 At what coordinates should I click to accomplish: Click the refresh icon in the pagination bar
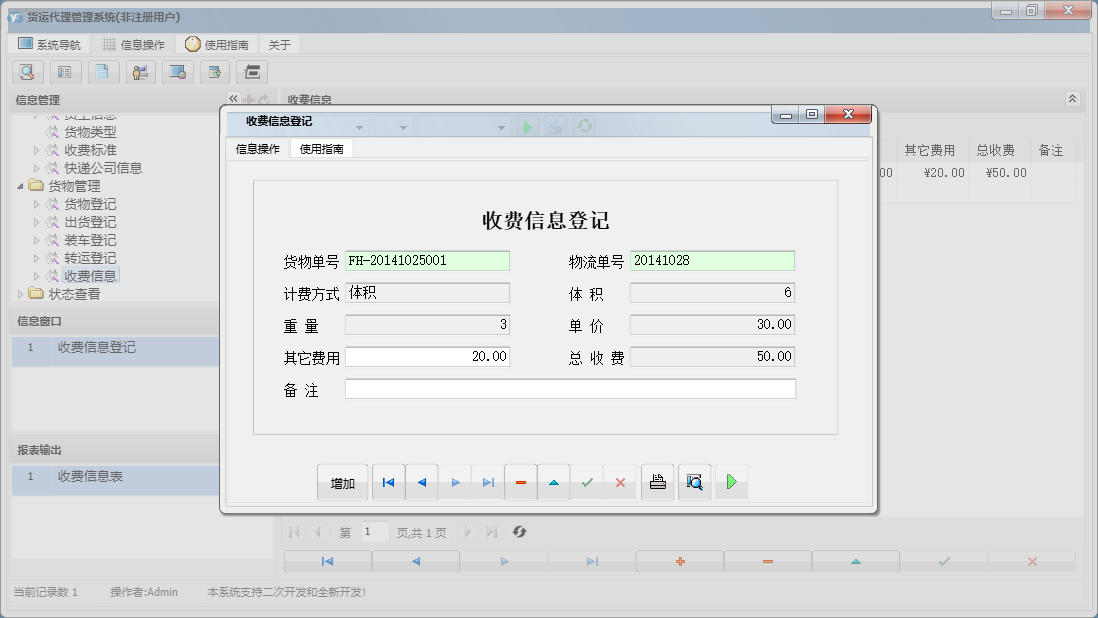519,531
